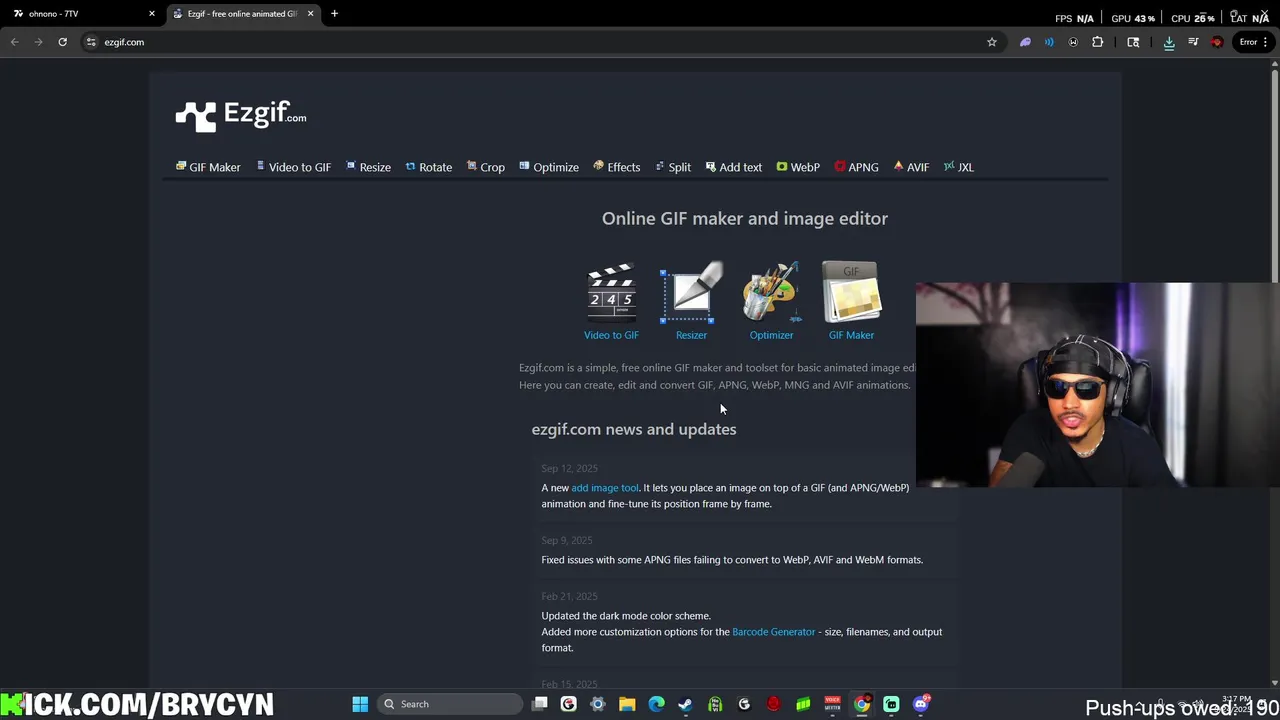Open Voicemeeter from the taskbar
The width and height of the screenshot is (1280, 720).
click(832, 704)
